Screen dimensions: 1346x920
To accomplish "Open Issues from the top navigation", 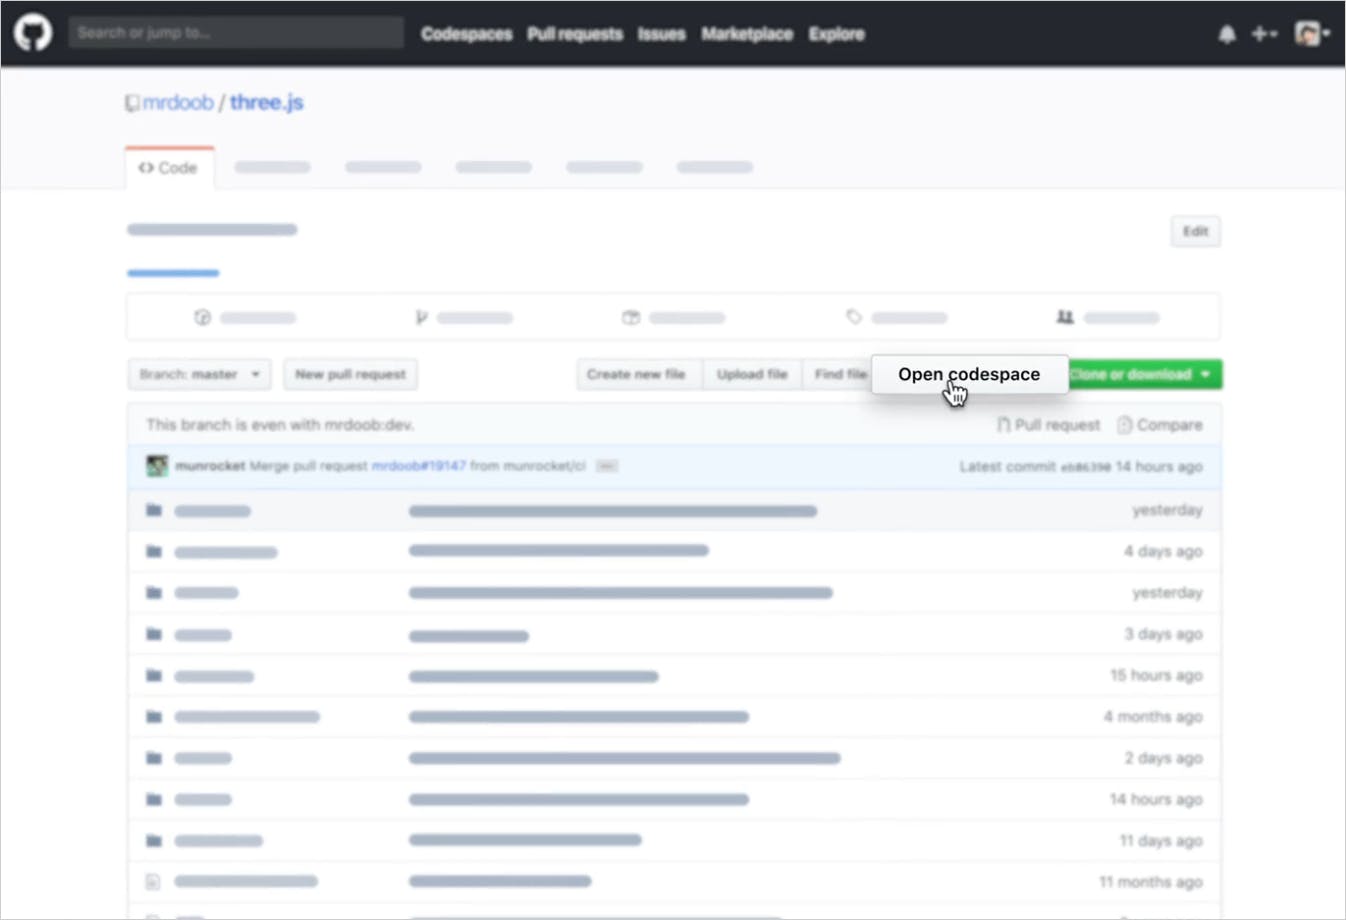I will pos(662,34).
